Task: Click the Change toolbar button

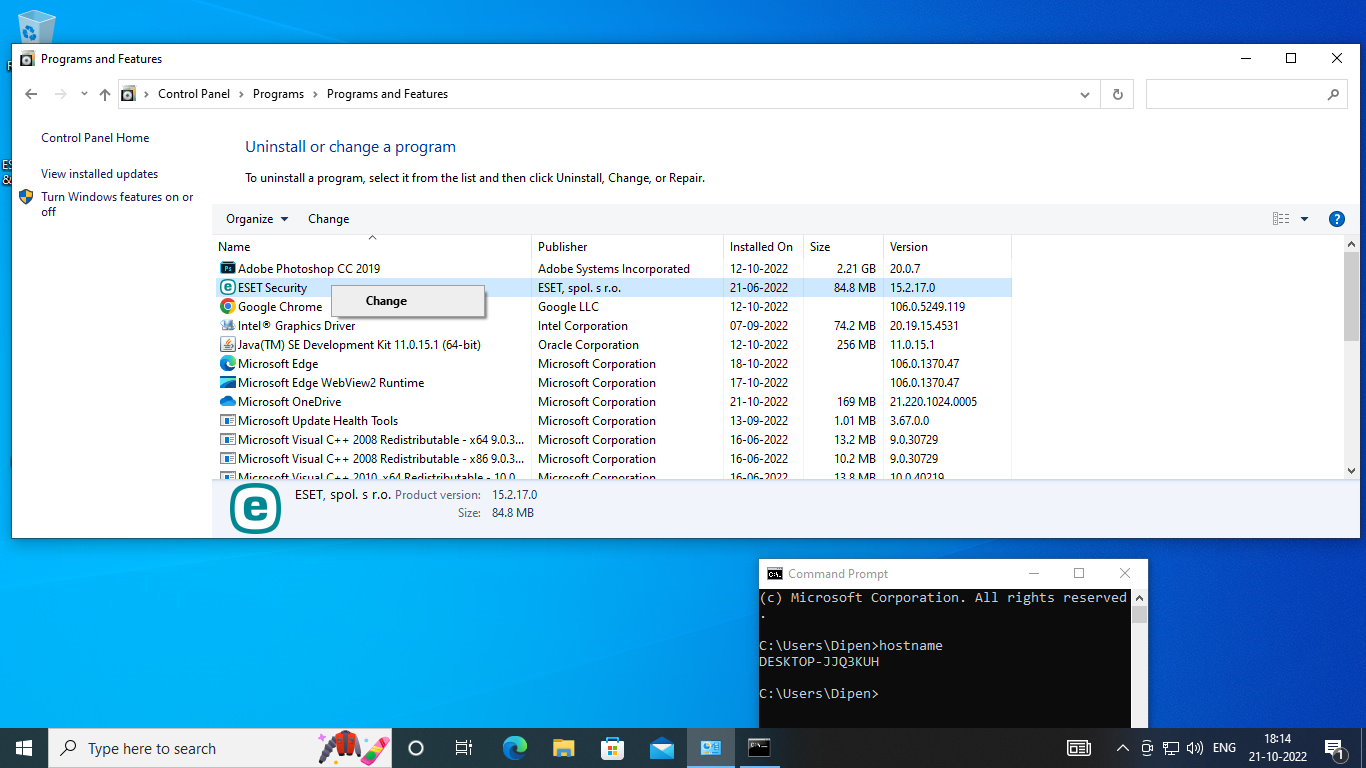Action: point(328,219)
